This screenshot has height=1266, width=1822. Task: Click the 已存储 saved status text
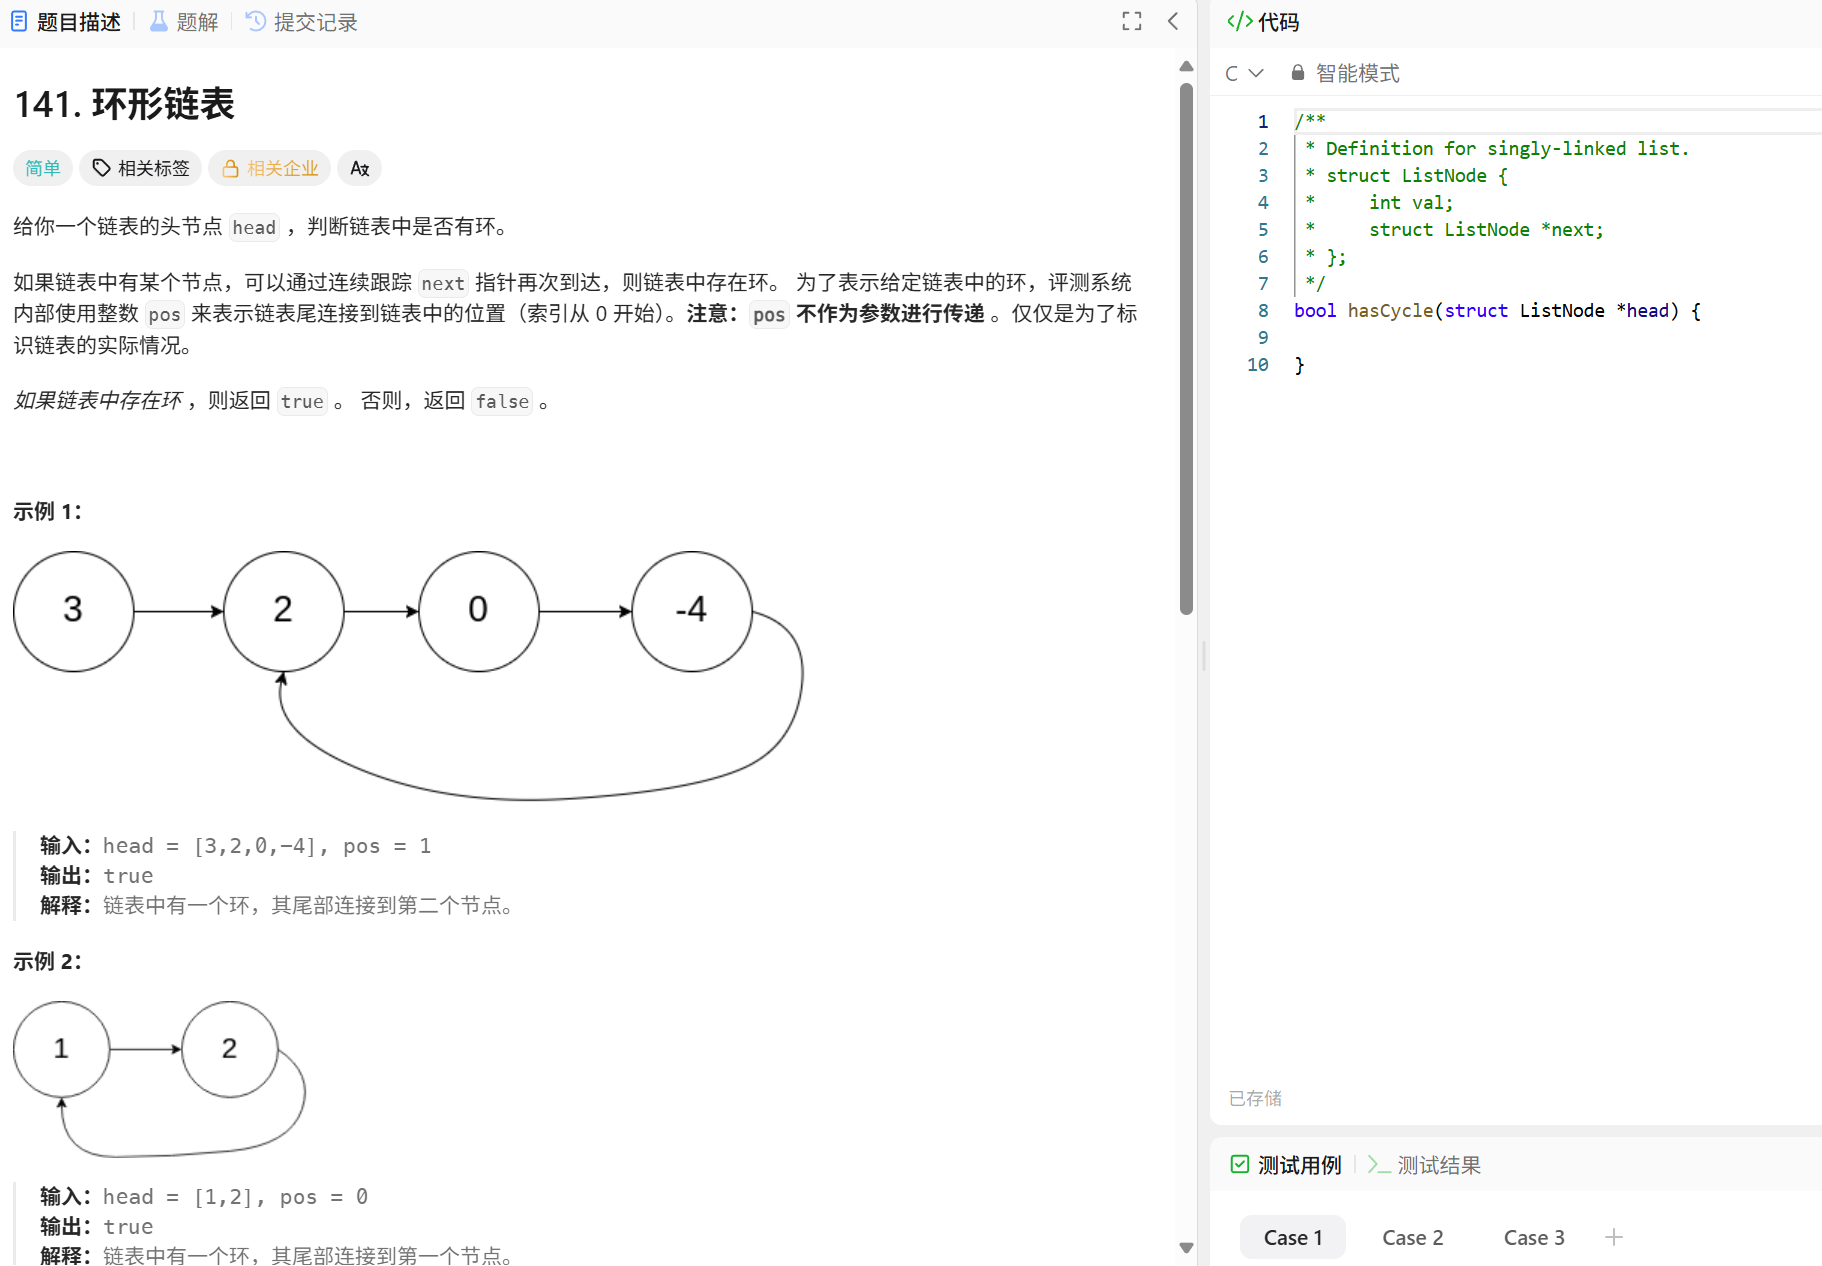click(1255, 1098)
